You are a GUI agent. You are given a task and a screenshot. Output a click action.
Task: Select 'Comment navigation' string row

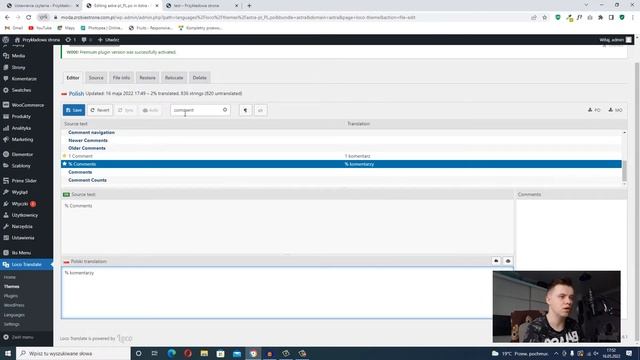pyautogui.click(x=341, y=133)
